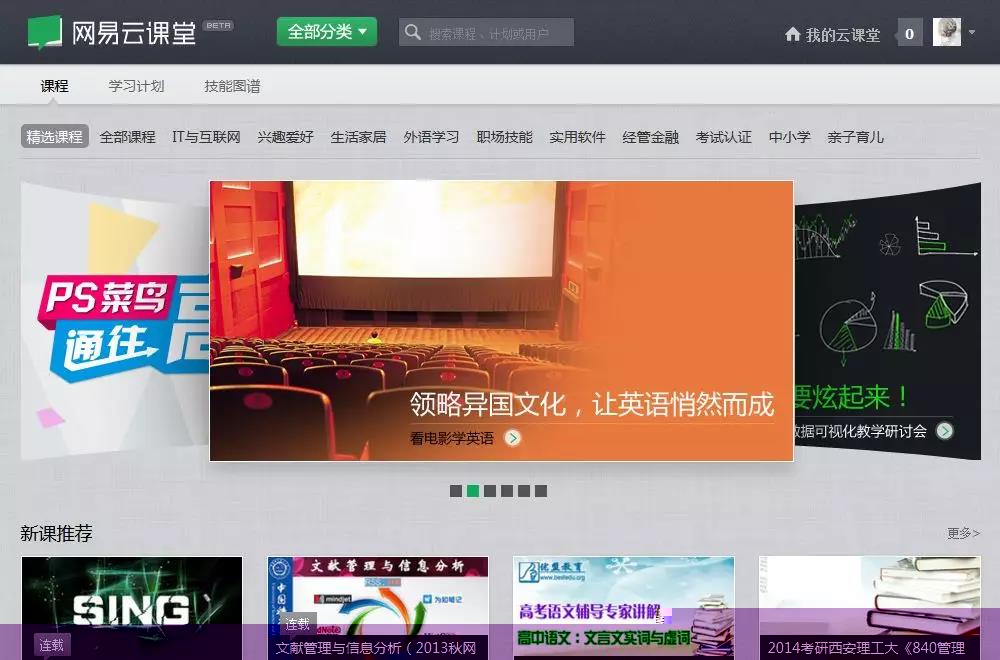Select the 亲子育儿 category
This screenshot has width=1000, height=660.
(855, 136)
